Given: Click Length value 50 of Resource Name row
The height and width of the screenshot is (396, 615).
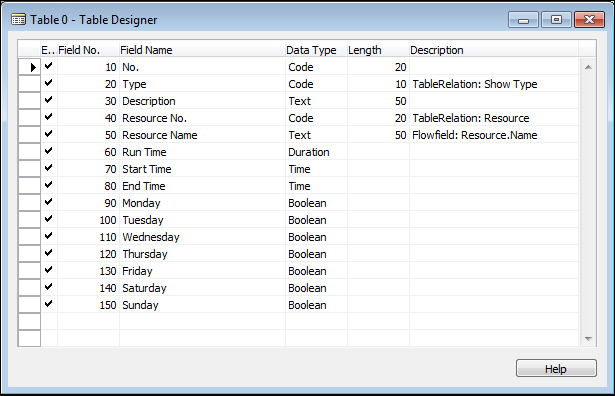Looking at the screenshot, I should (378, 134).
